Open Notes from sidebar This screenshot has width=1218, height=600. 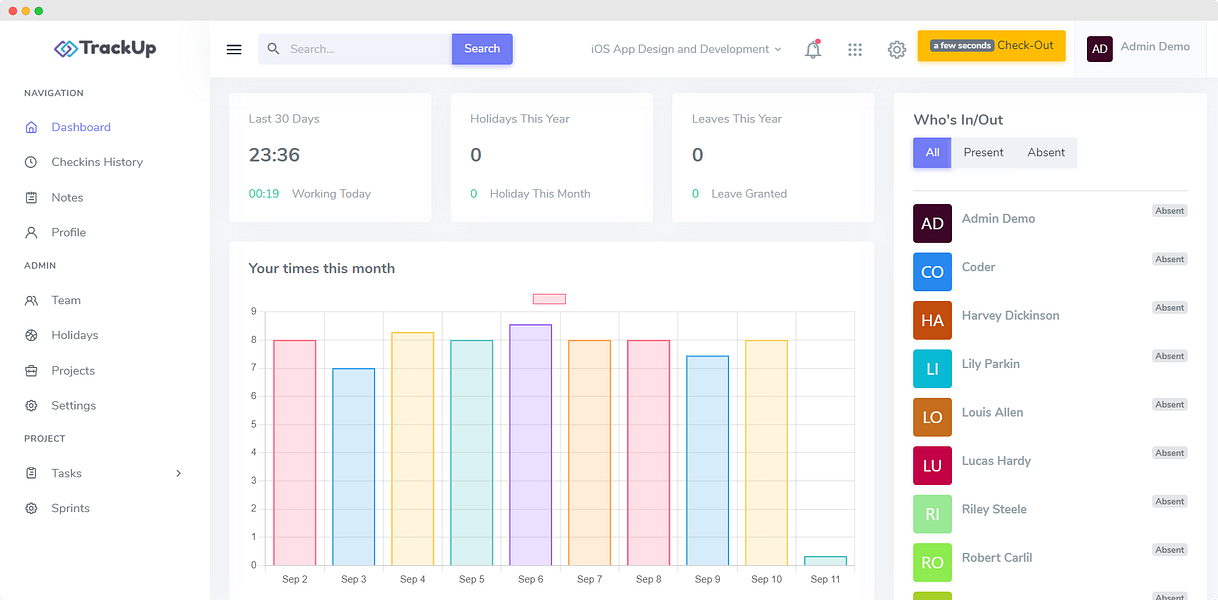pos(67,197)
